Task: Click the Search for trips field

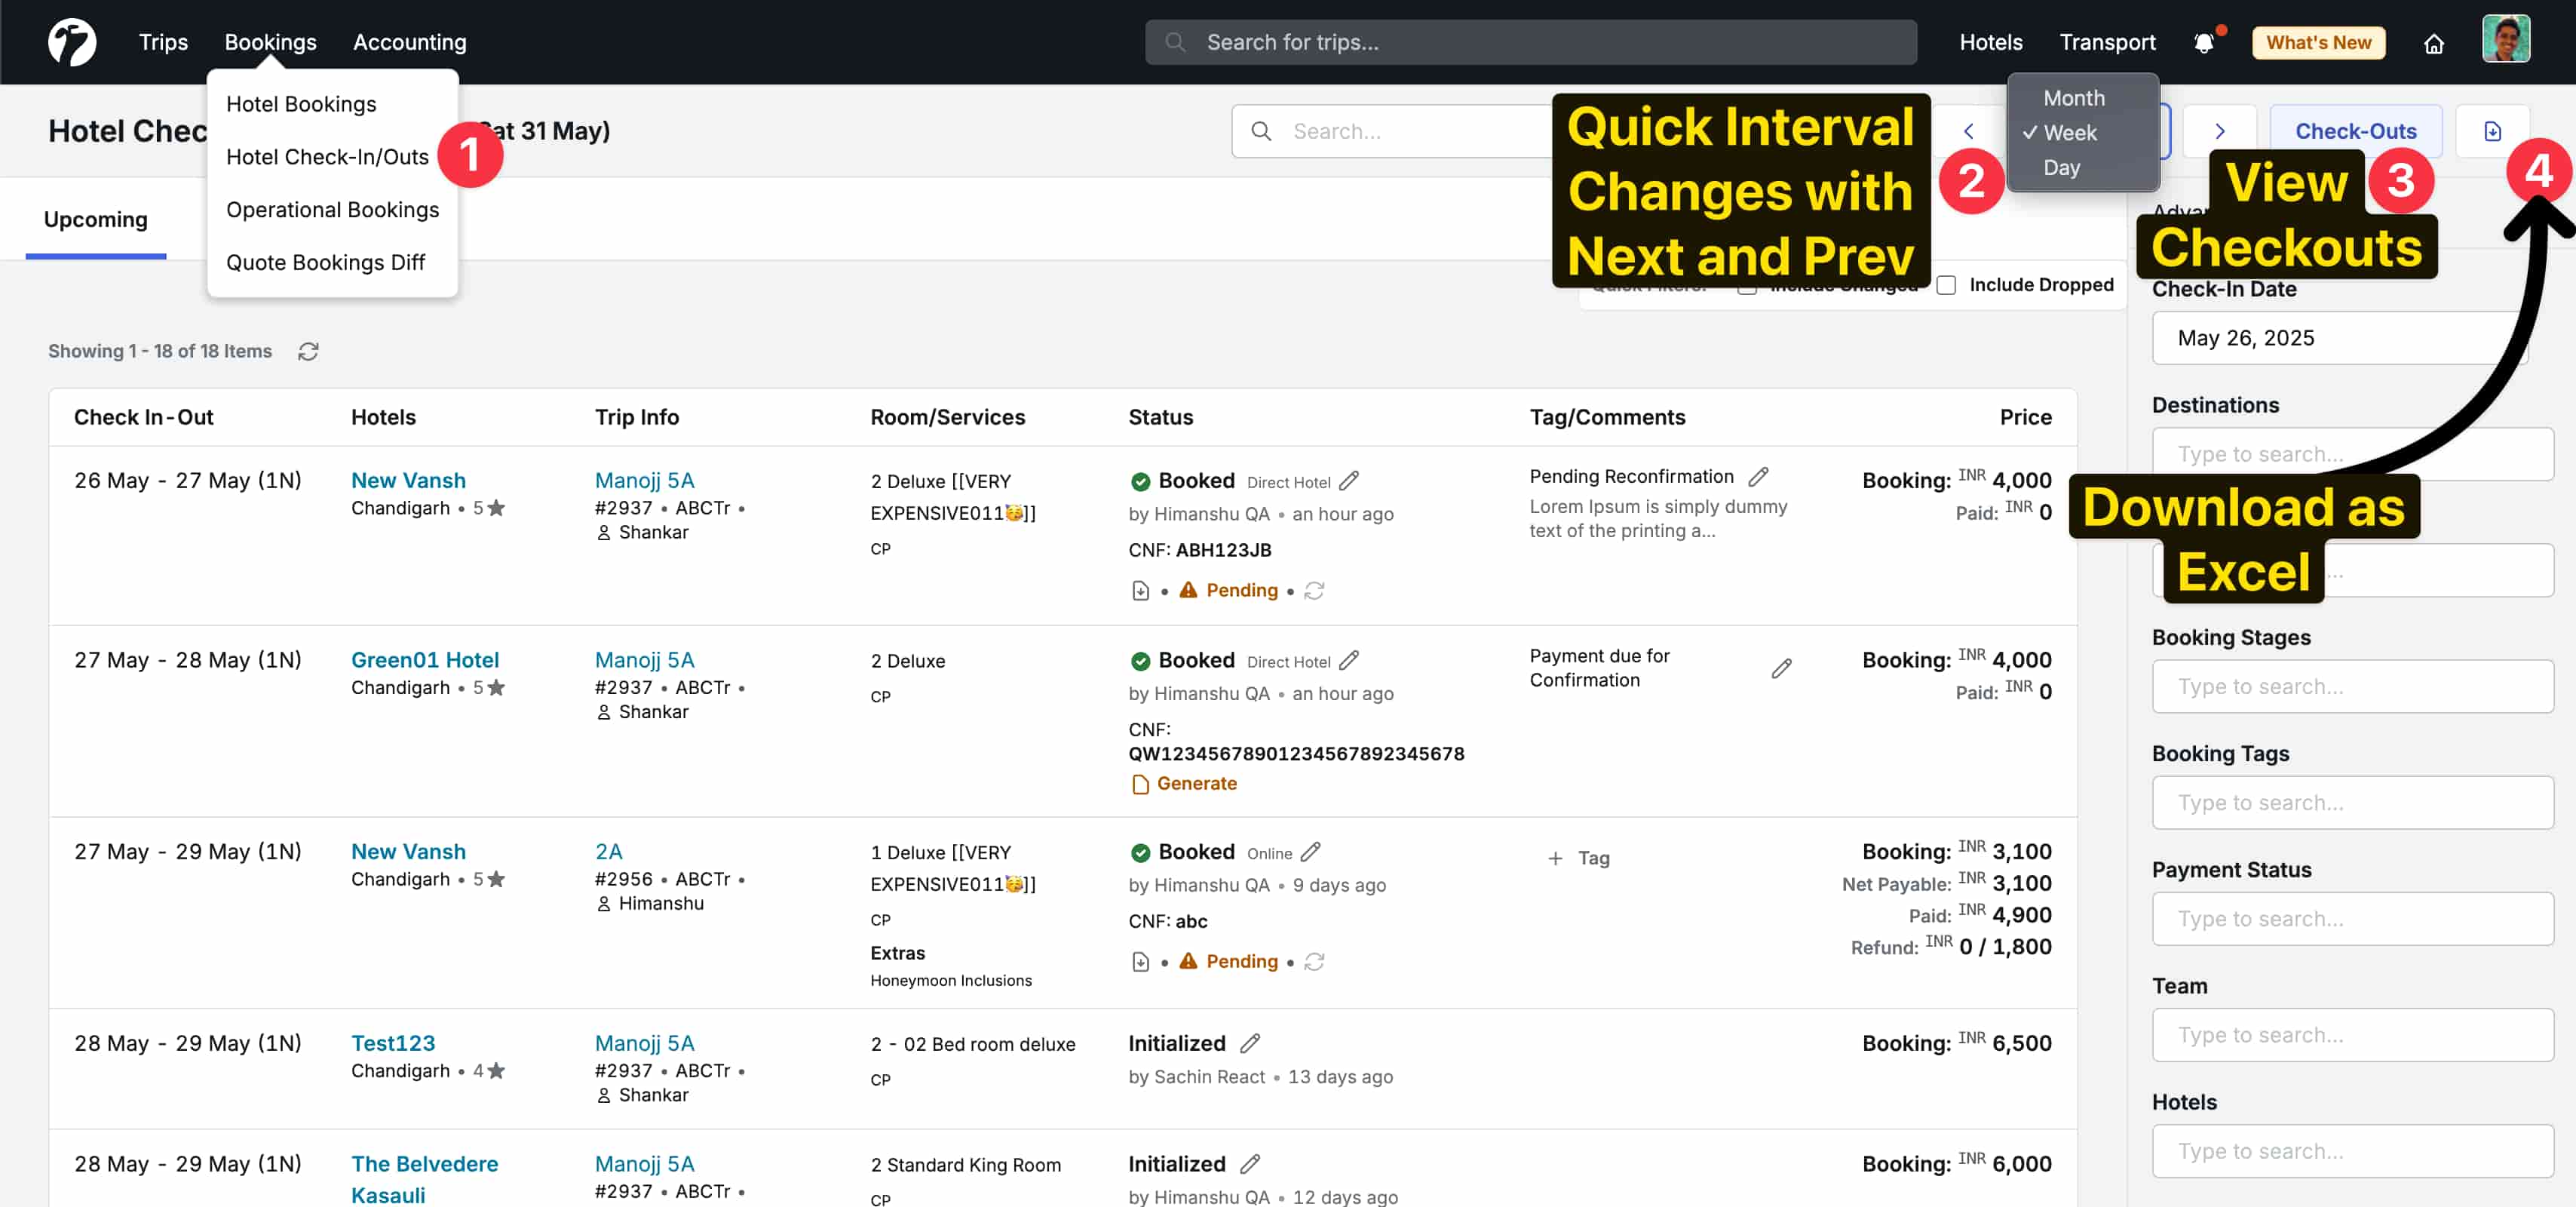Action: [x=1530, y=42]
